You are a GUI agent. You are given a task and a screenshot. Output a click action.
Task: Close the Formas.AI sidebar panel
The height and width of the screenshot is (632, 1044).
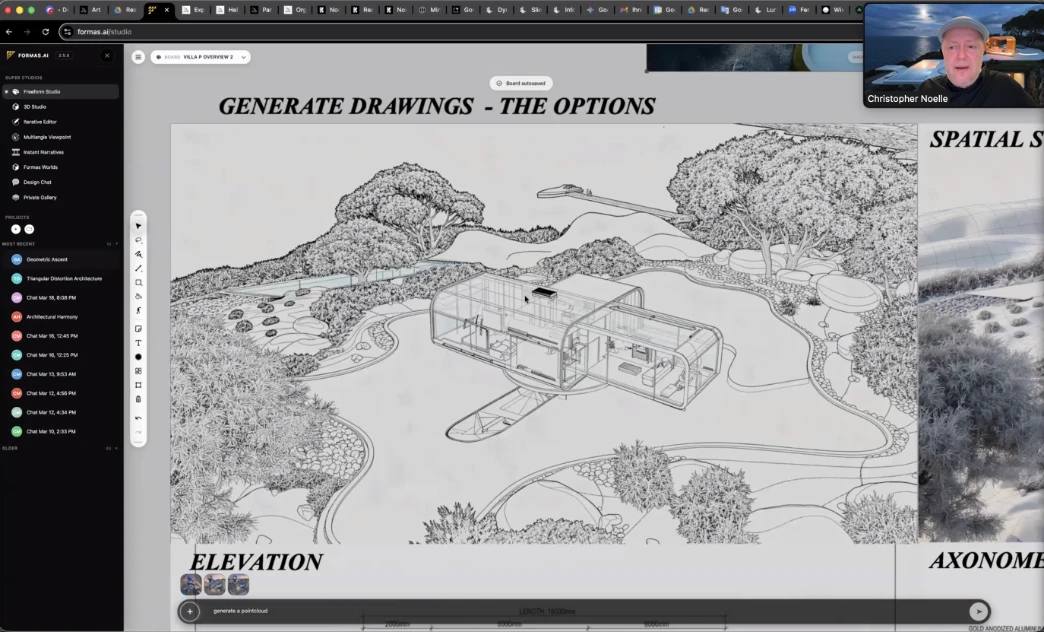(107, 56)
